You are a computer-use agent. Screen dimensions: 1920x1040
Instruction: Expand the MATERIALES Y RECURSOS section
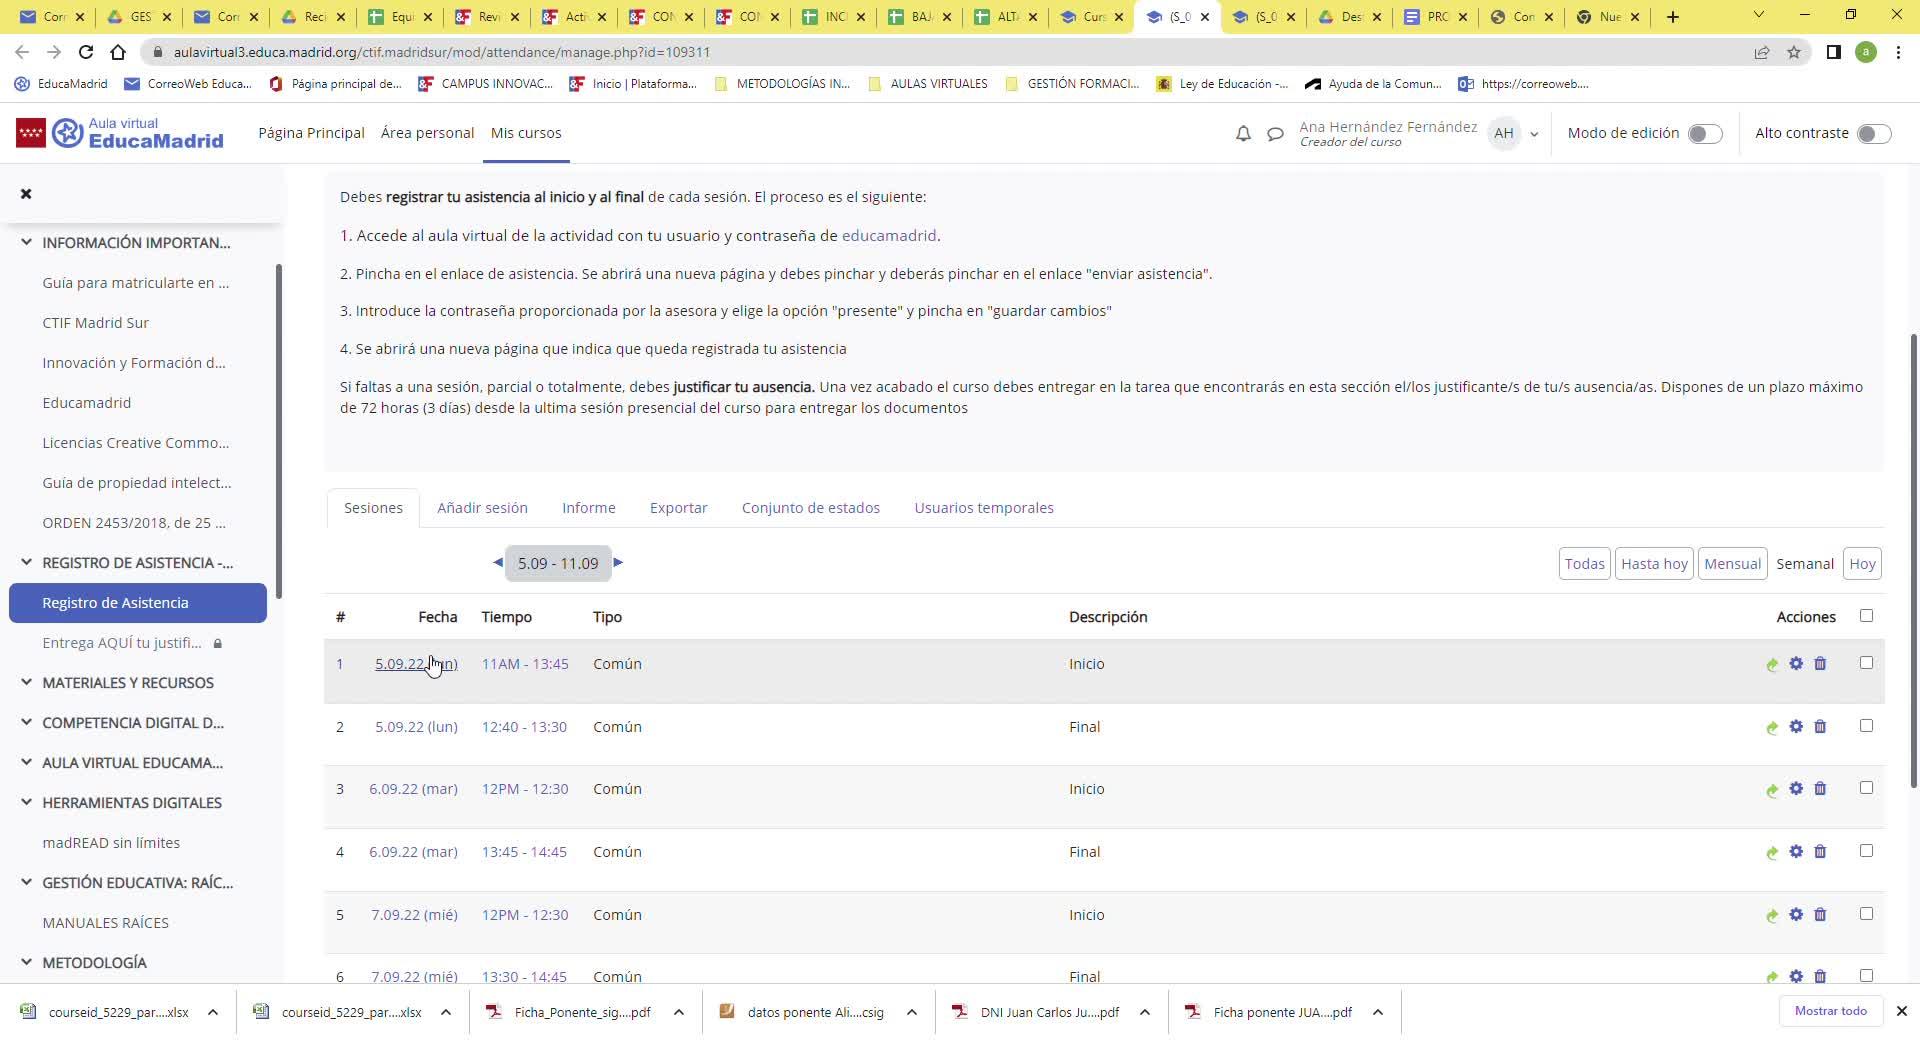26,683
